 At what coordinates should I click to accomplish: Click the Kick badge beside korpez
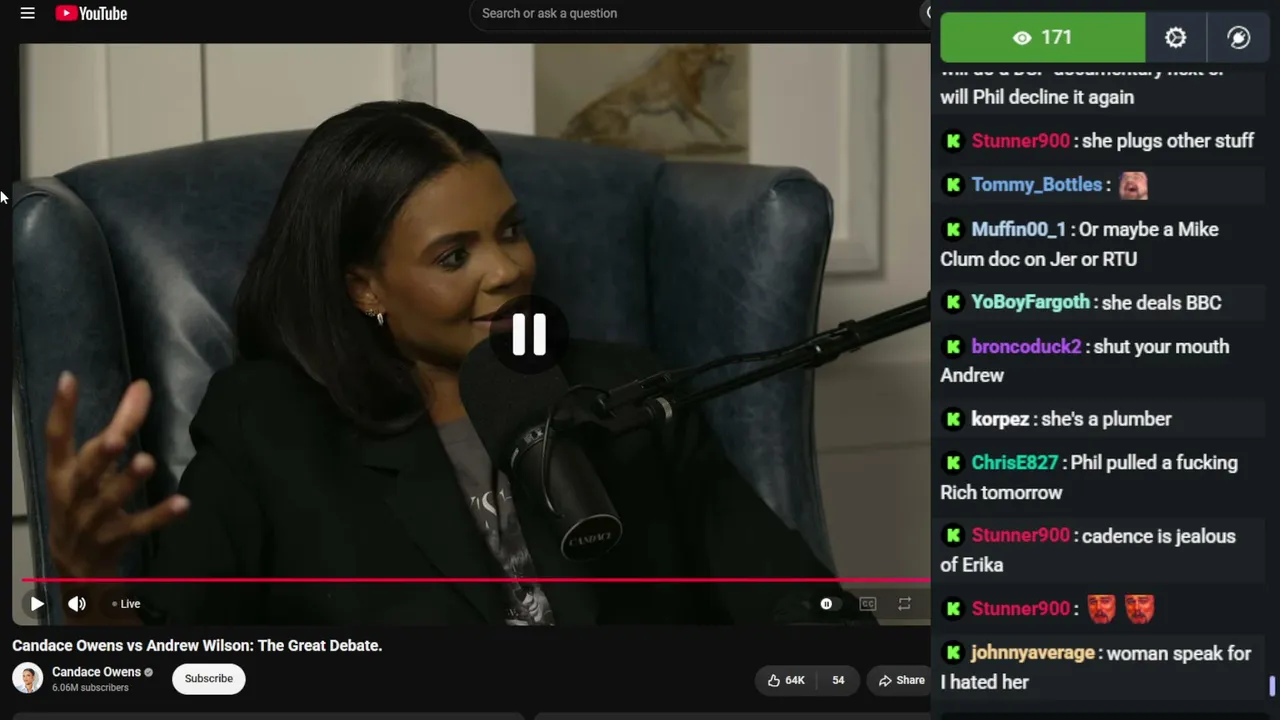(953, 419)
